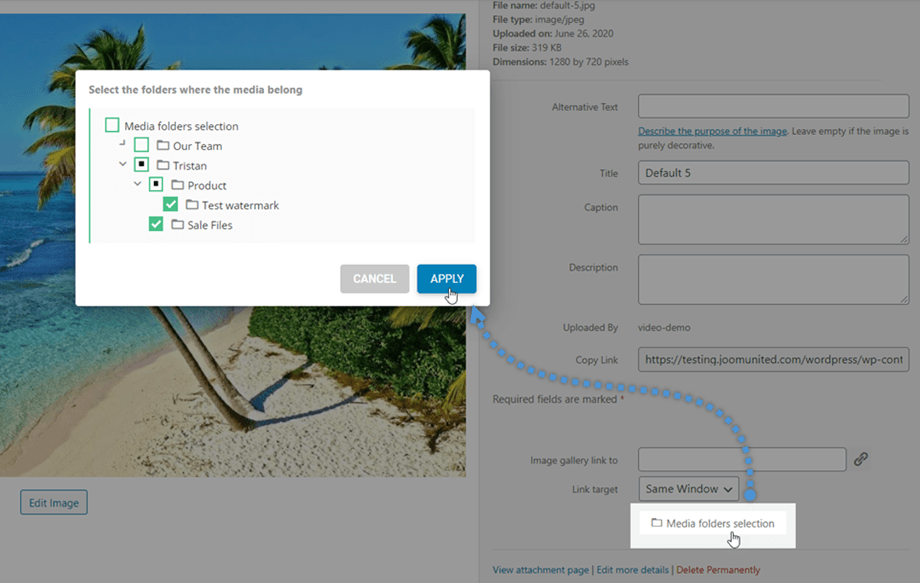Collapse the Product folder tree node
920x583 pixels.
pos(138,185)
